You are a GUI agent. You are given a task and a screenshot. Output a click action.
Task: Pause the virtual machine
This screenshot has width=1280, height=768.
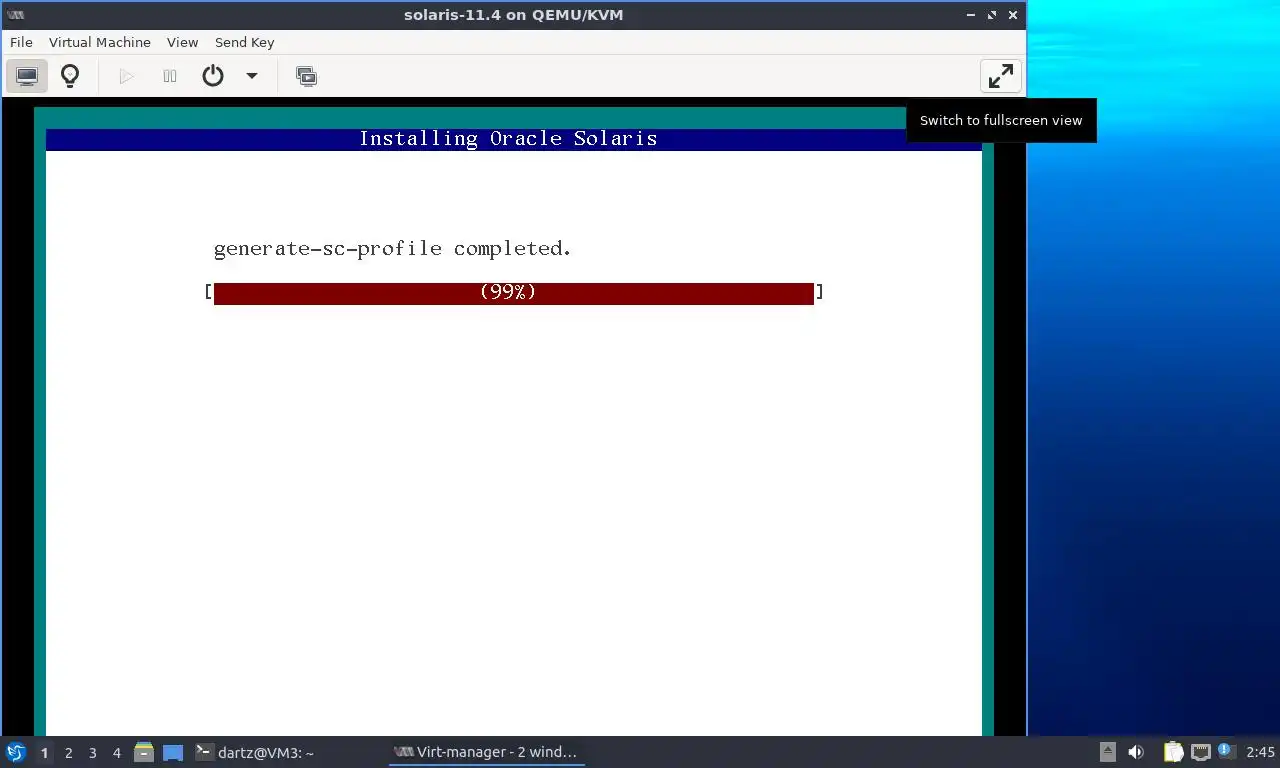tap(170, 76)
